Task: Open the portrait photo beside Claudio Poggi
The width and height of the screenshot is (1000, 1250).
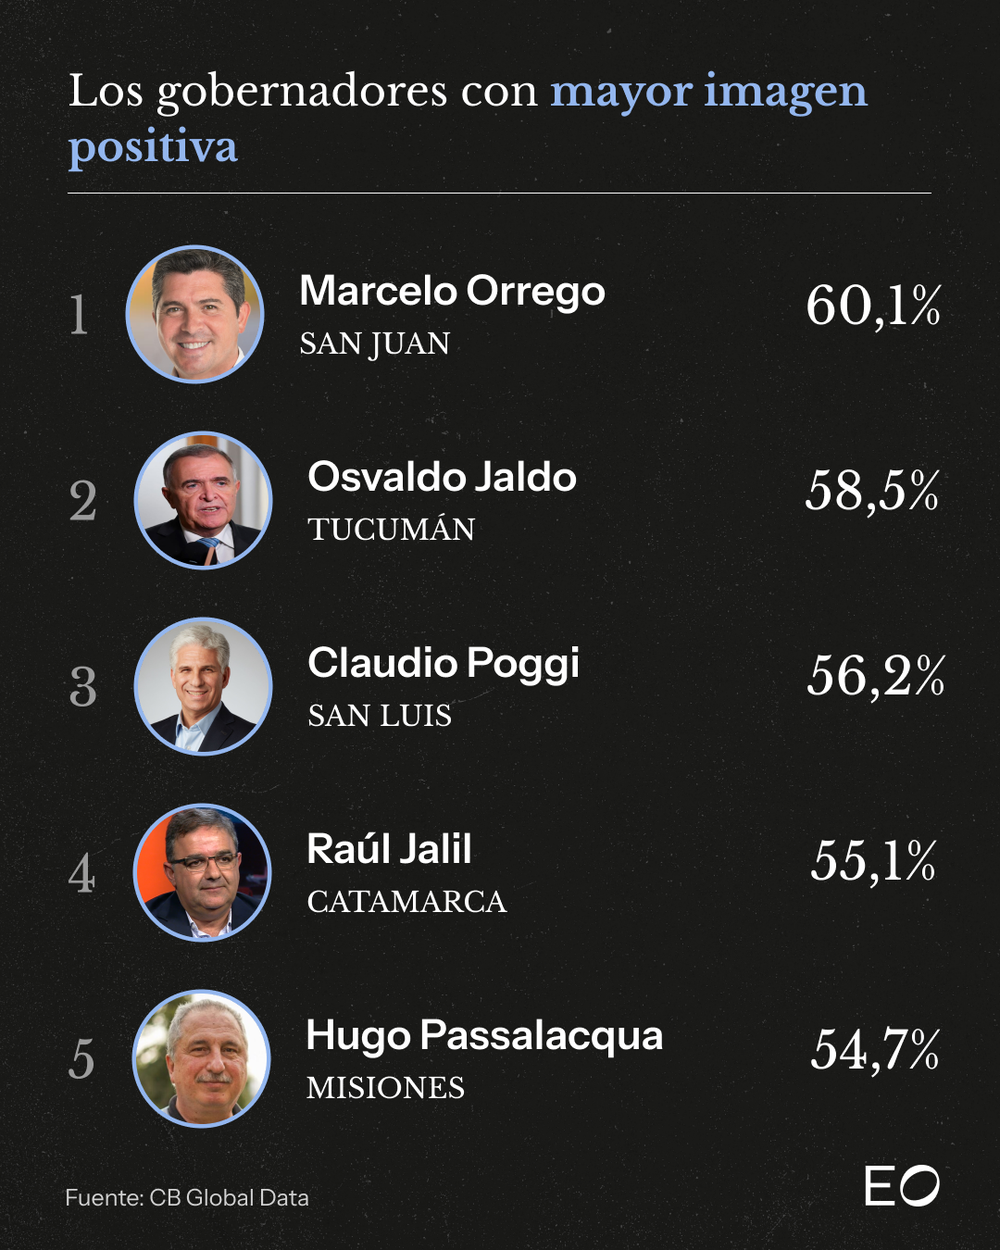Action: point(203,686)
